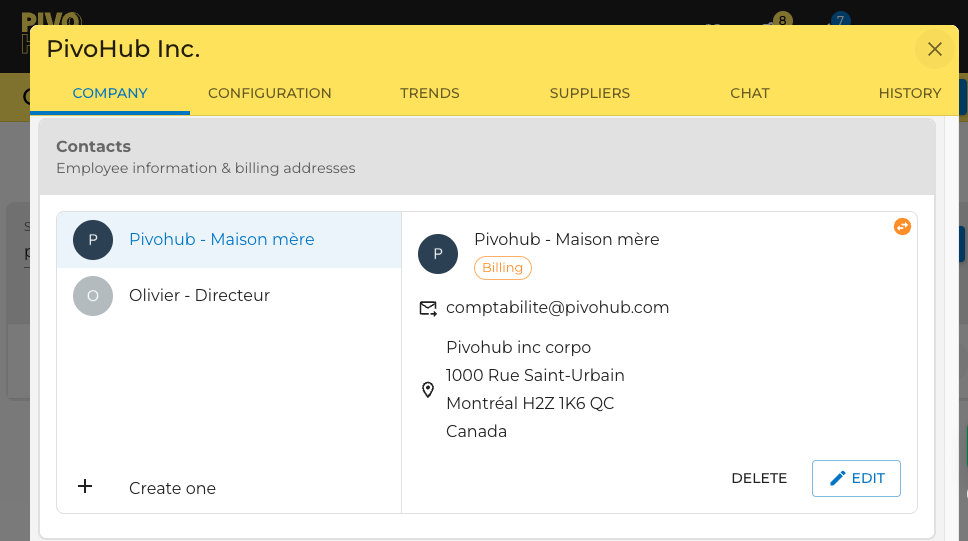Click the gray O avatar for Olivier

click(x=93, y=296)
